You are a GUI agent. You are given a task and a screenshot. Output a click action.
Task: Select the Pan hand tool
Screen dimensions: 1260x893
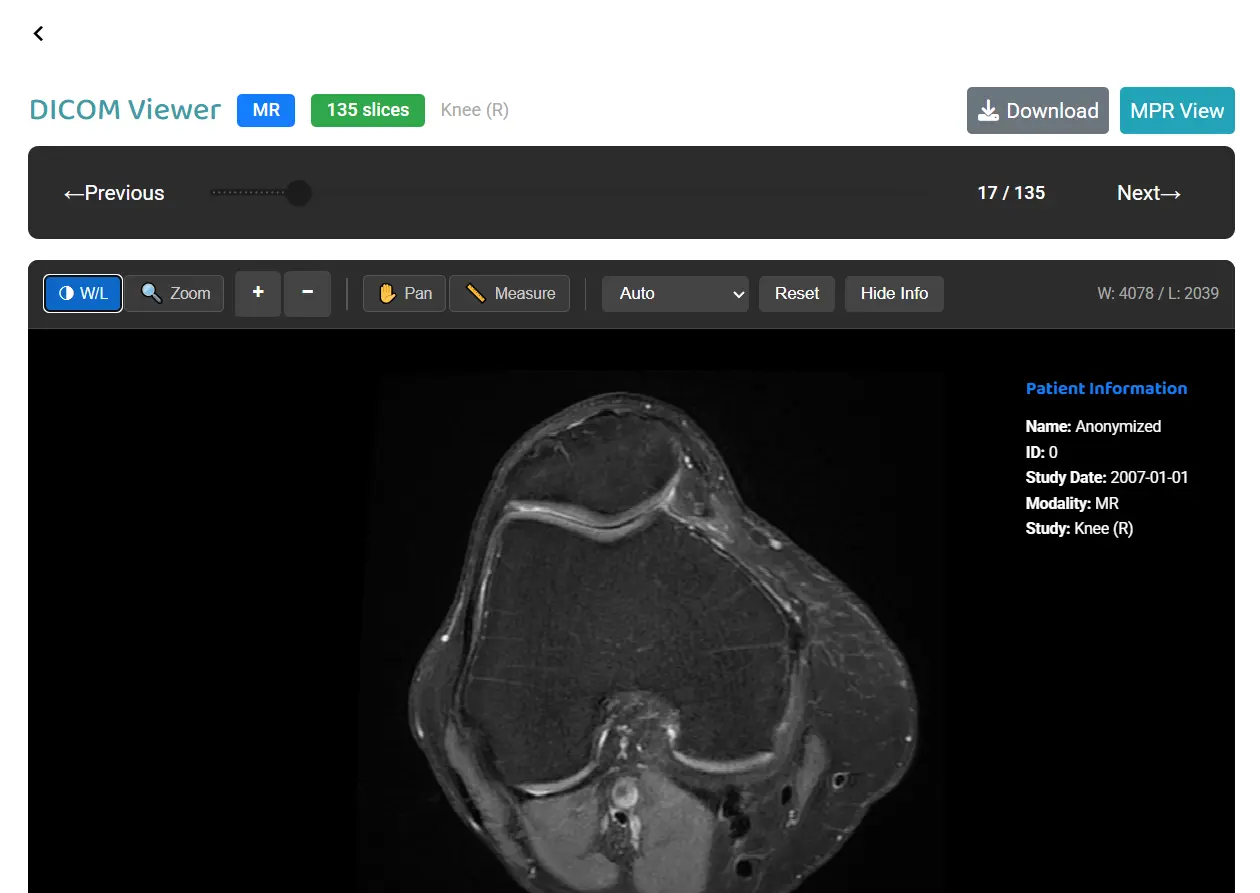[x=404, y=293]
